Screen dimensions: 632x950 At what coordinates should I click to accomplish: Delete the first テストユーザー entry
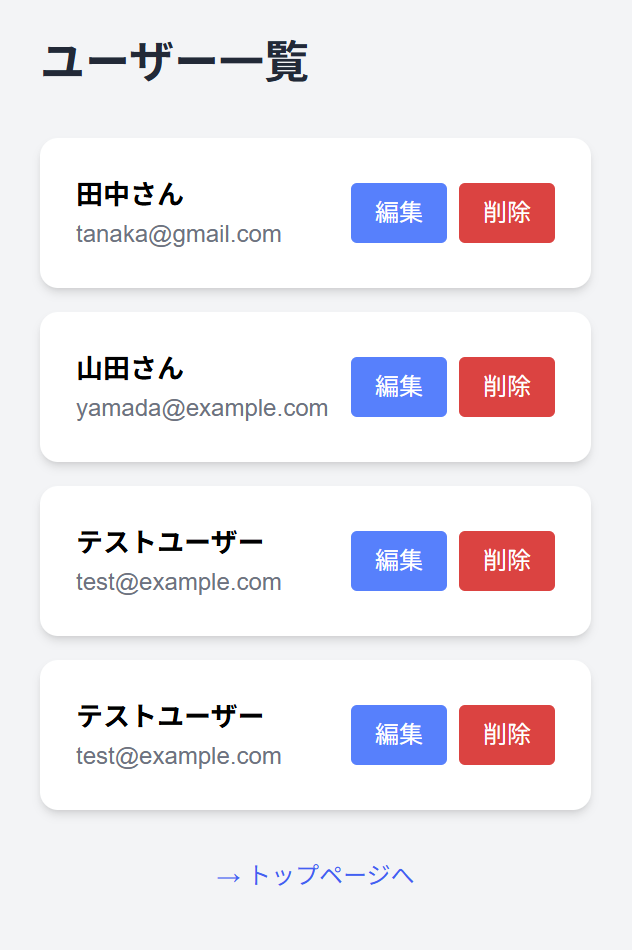pyautogui.click(x=506, y=561)
